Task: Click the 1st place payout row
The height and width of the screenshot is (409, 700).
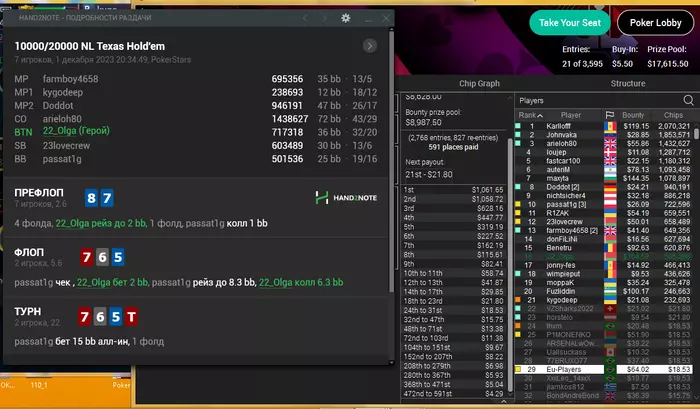Action: [453, 190]
